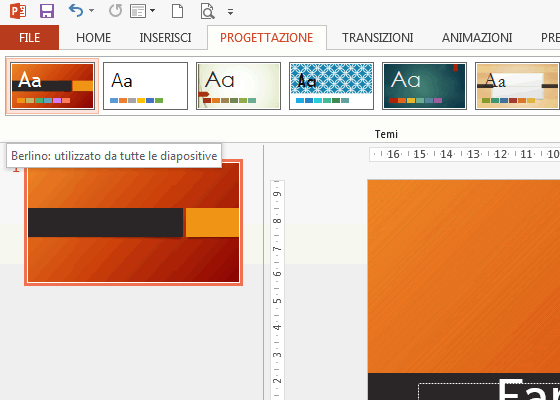This screenshot has width=560, height=400.
Task: Create a new blank presentation using the page icon
Action: (x=178, y=11)
